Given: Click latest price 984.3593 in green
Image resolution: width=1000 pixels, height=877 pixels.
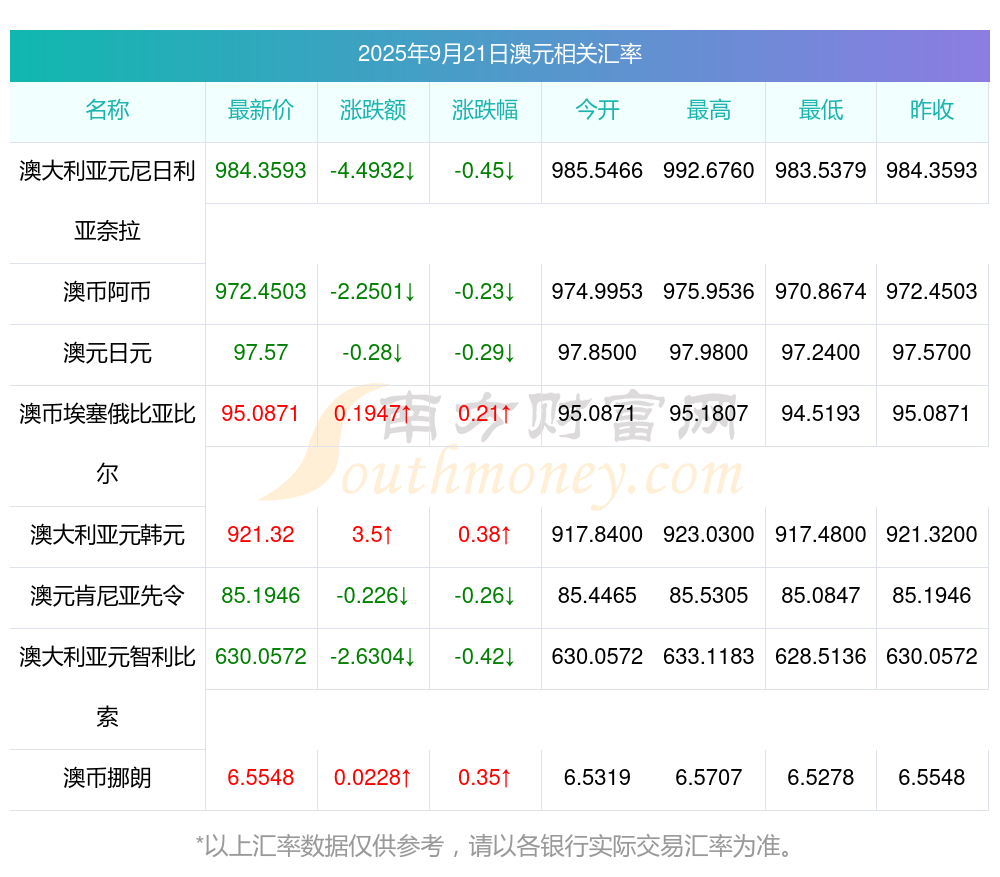Looking at the screenshot, I should click(x=261, y=170).
